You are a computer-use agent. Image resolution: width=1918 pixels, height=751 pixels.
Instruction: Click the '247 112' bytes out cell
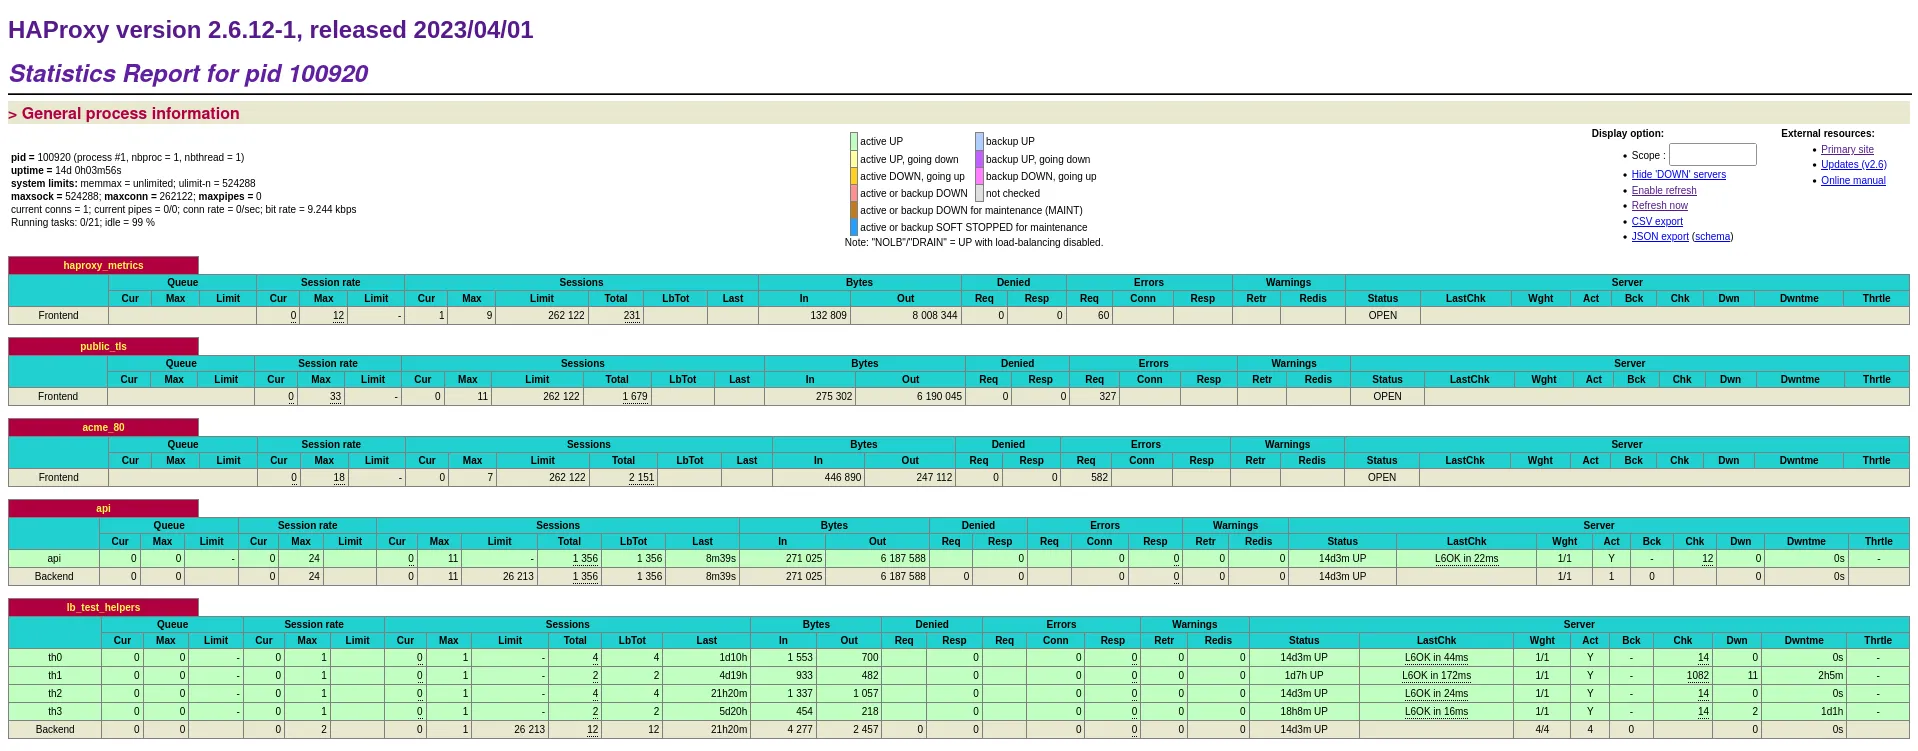[x=910, y=478]
